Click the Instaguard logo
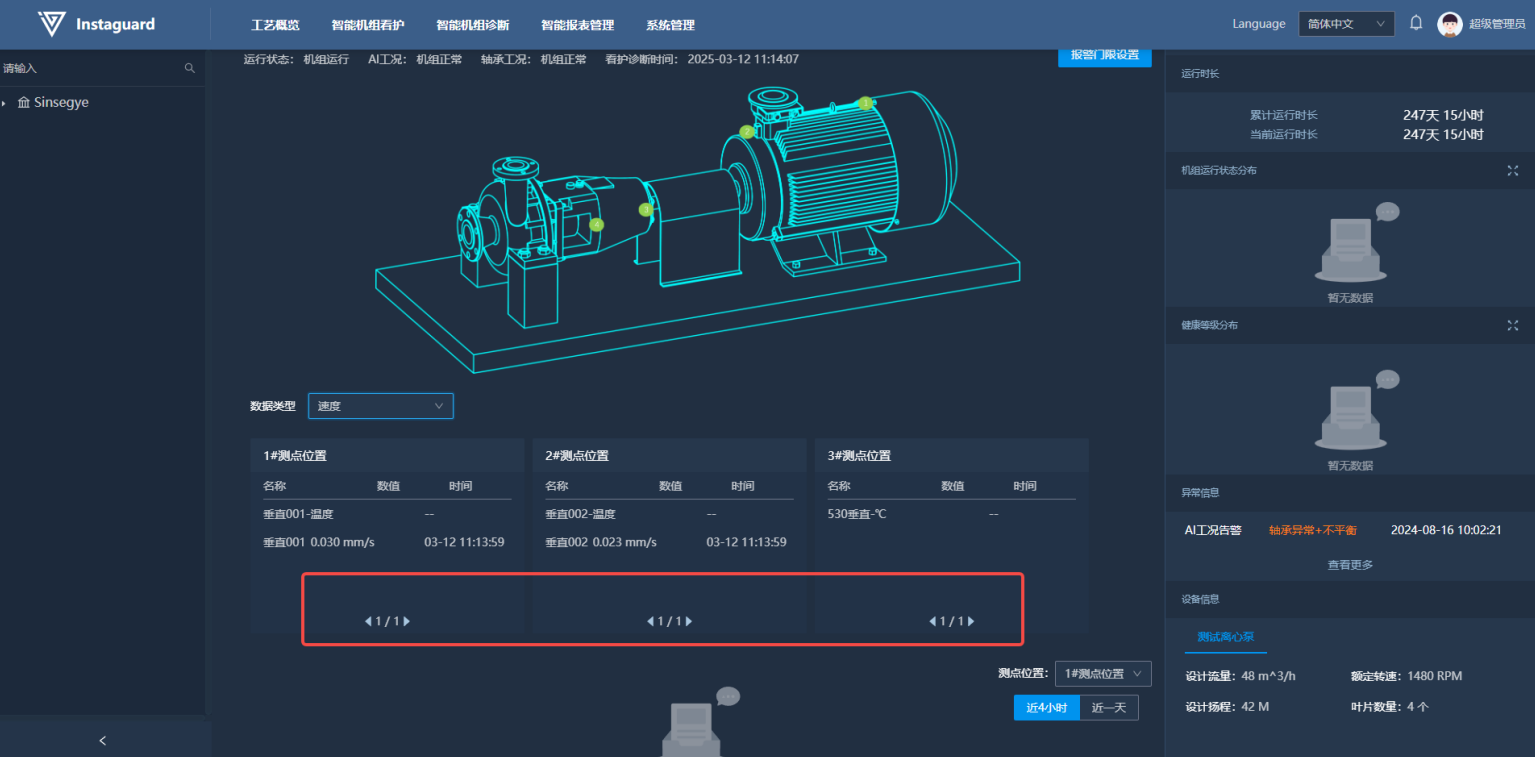The image size is (1535, 757). click(96, 24)
